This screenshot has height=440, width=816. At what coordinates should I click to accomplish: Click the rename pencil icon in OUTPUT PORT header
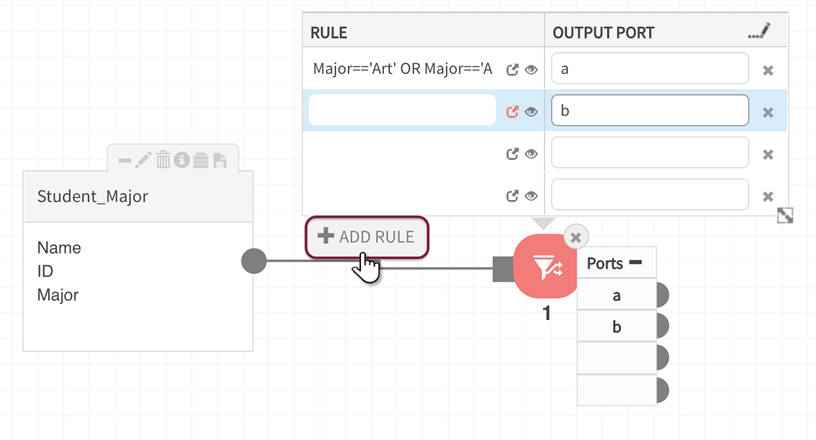point(760,33)
